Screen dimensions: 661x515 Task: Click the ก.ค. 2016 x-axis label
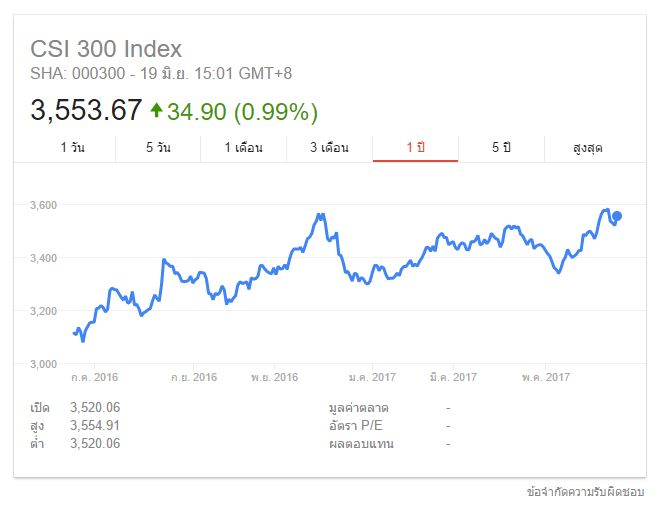[x=94, y=377]
